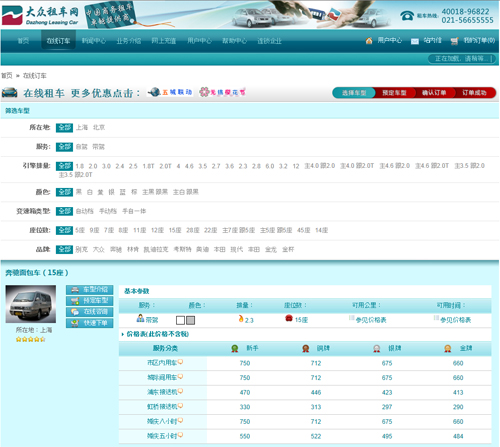Select 全部 for the 服务 filter
Image resolution: width=500 pixels, height=447 pixels.
pos(64,147)
